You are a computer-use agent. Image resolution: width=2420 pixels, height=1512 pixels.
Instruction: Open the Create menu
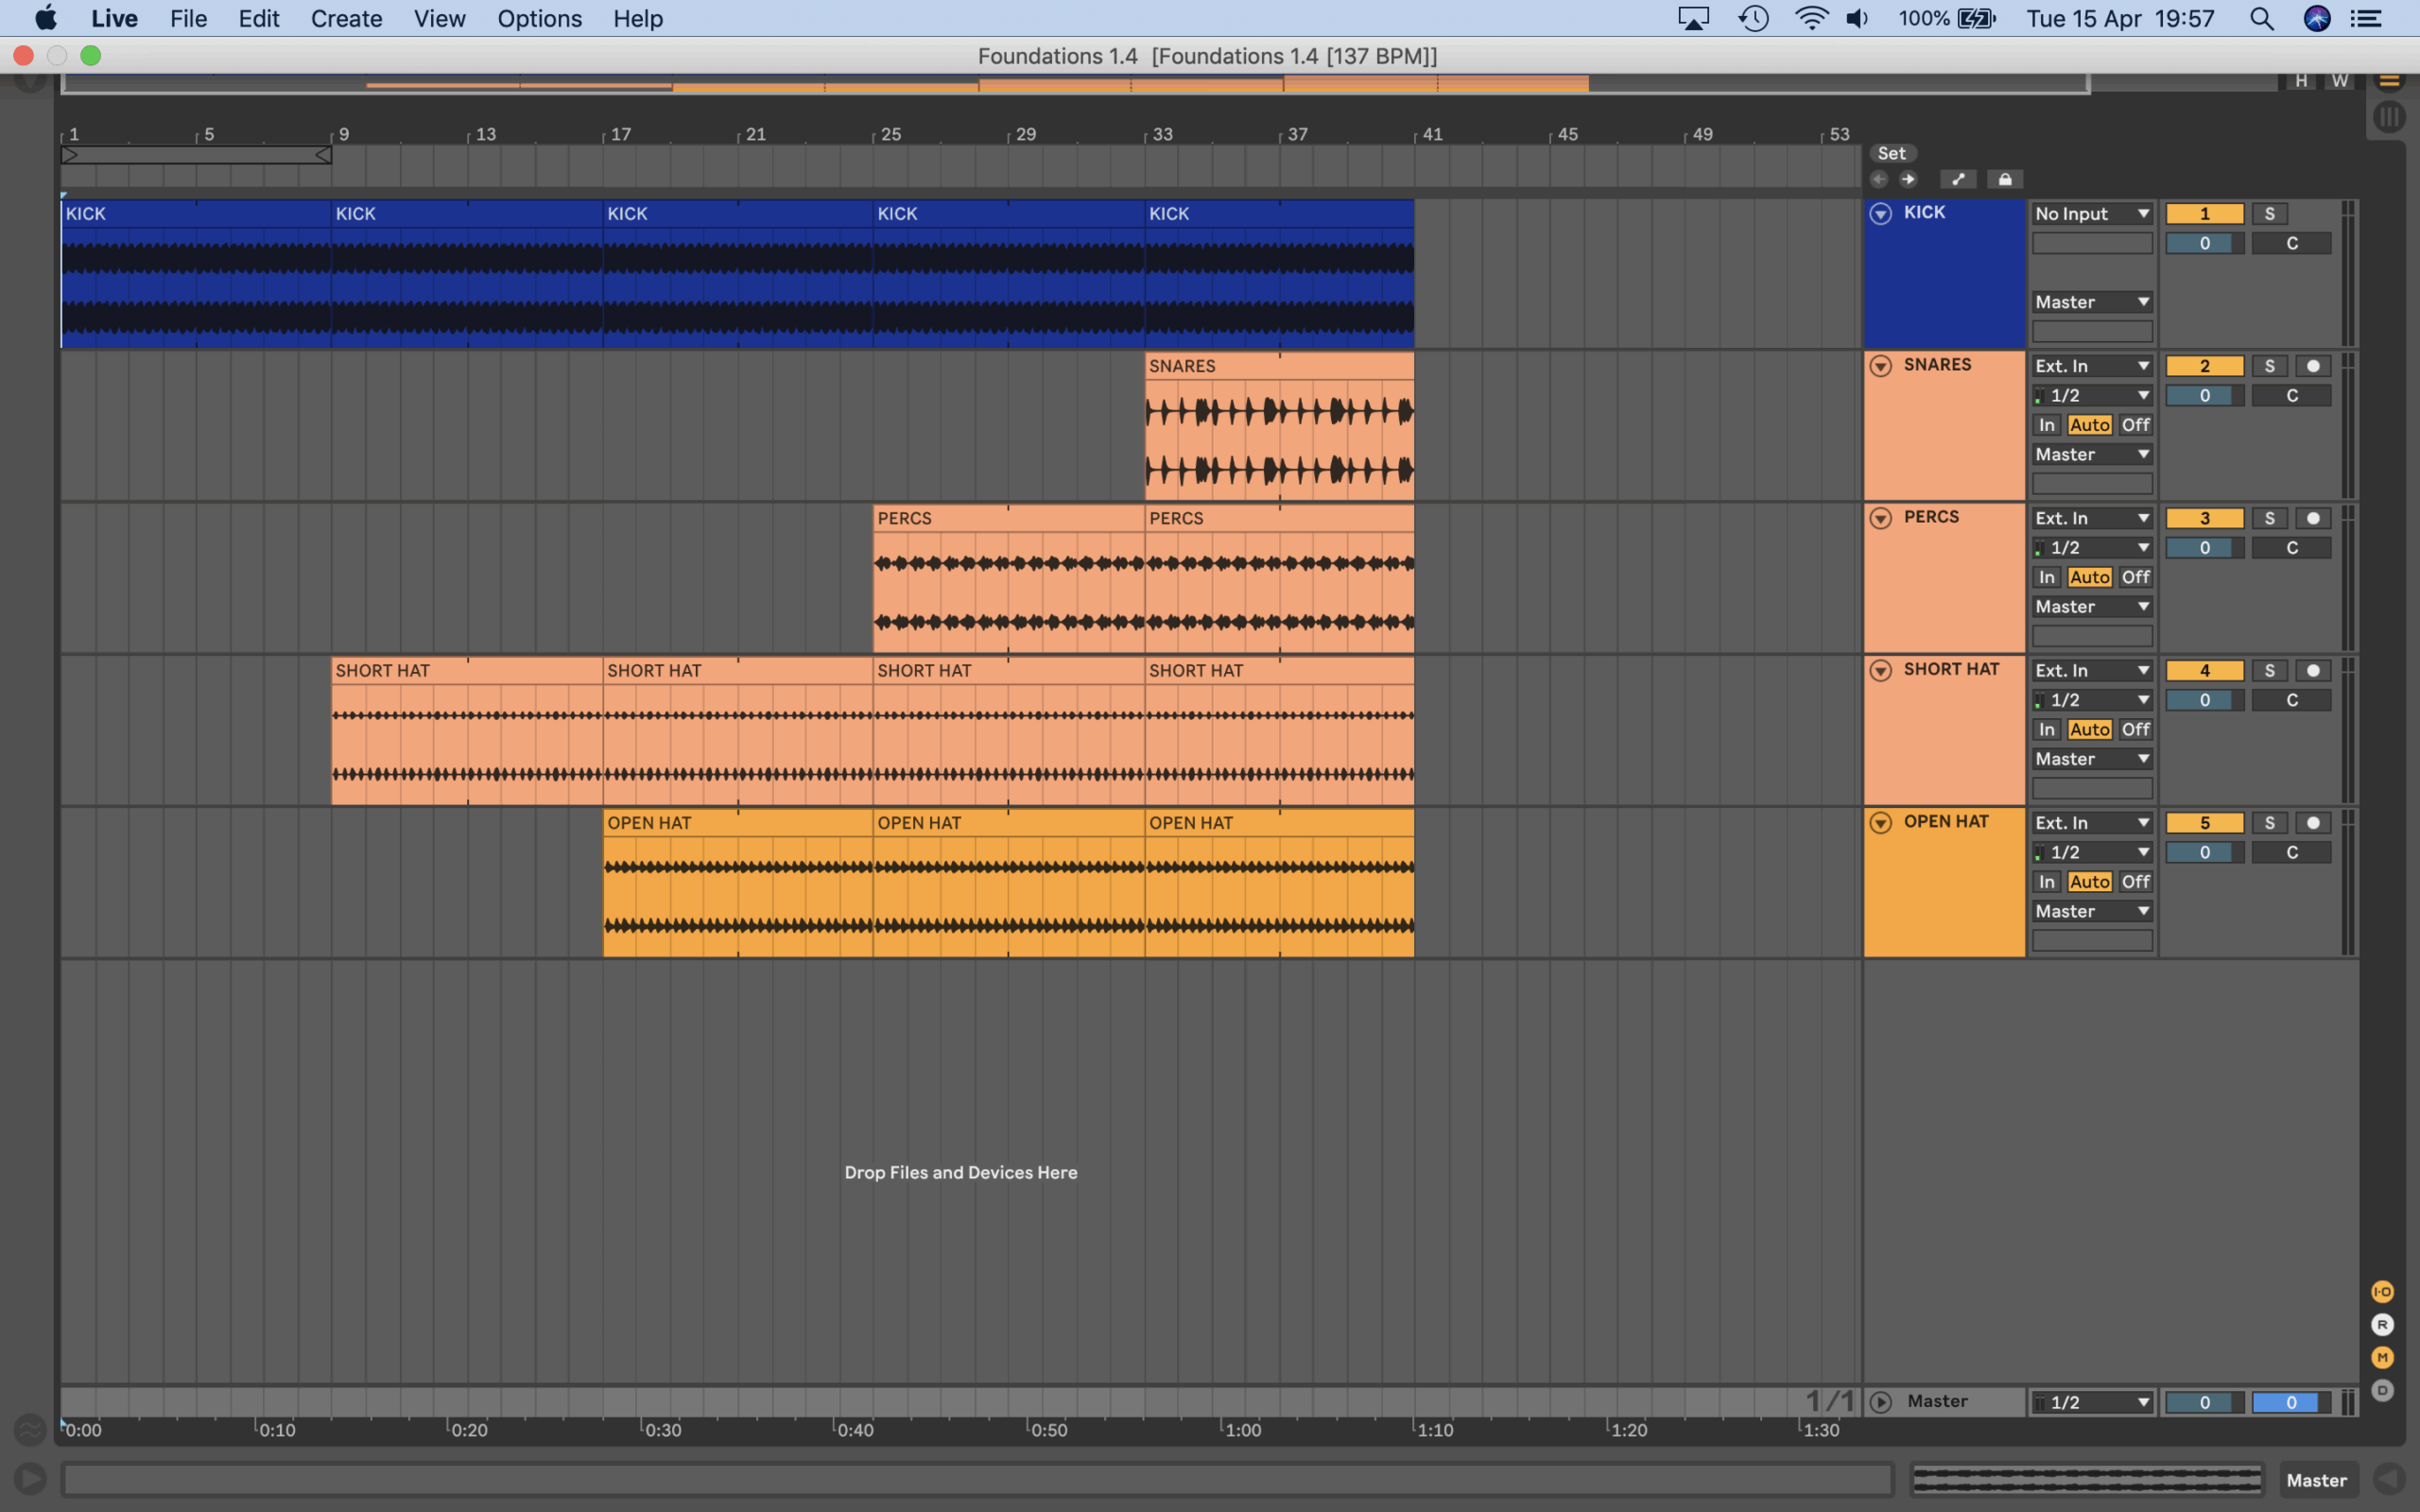click(346, 19)
